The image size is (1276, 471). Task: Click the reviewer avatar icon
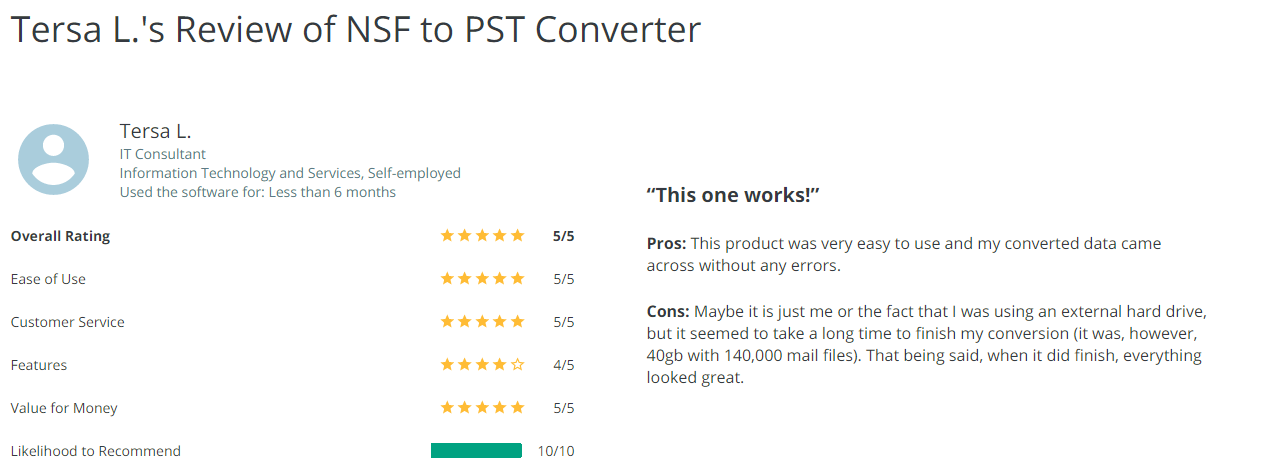pos(54,159)
